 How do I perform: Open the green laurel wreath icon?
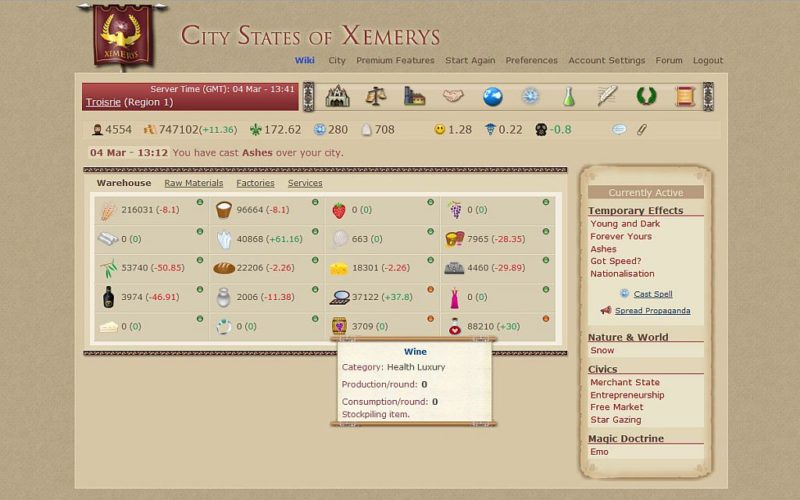[x=646, y=97]
